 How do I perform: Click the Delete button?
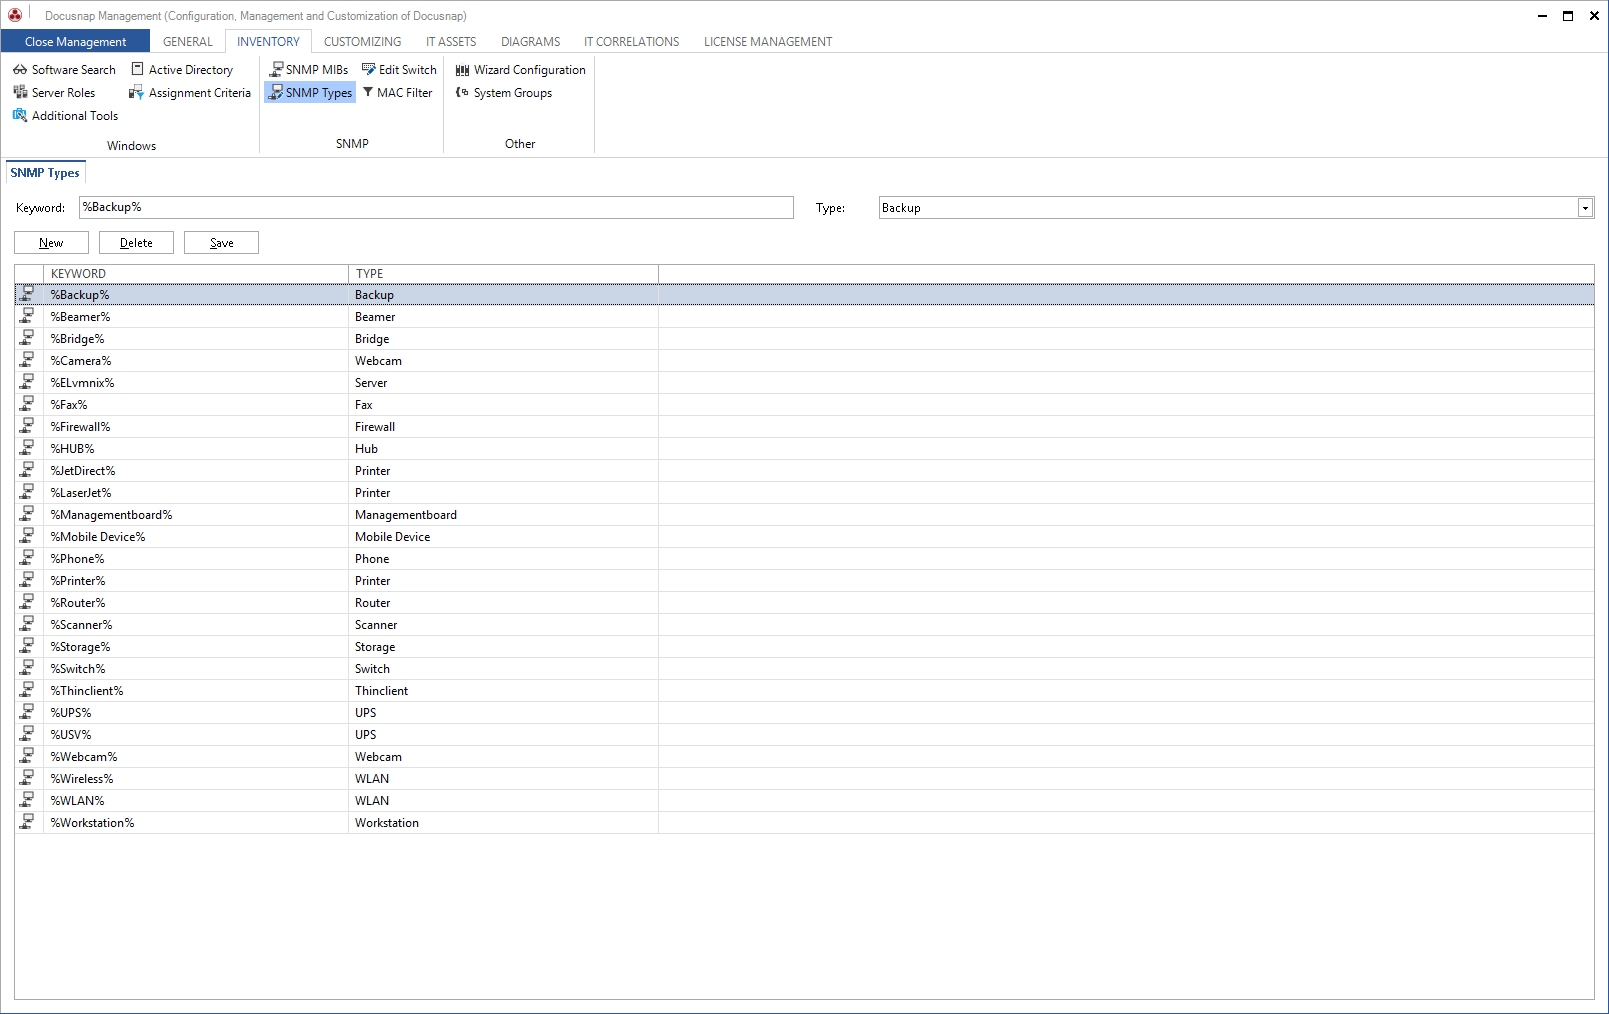pos(136,243)
